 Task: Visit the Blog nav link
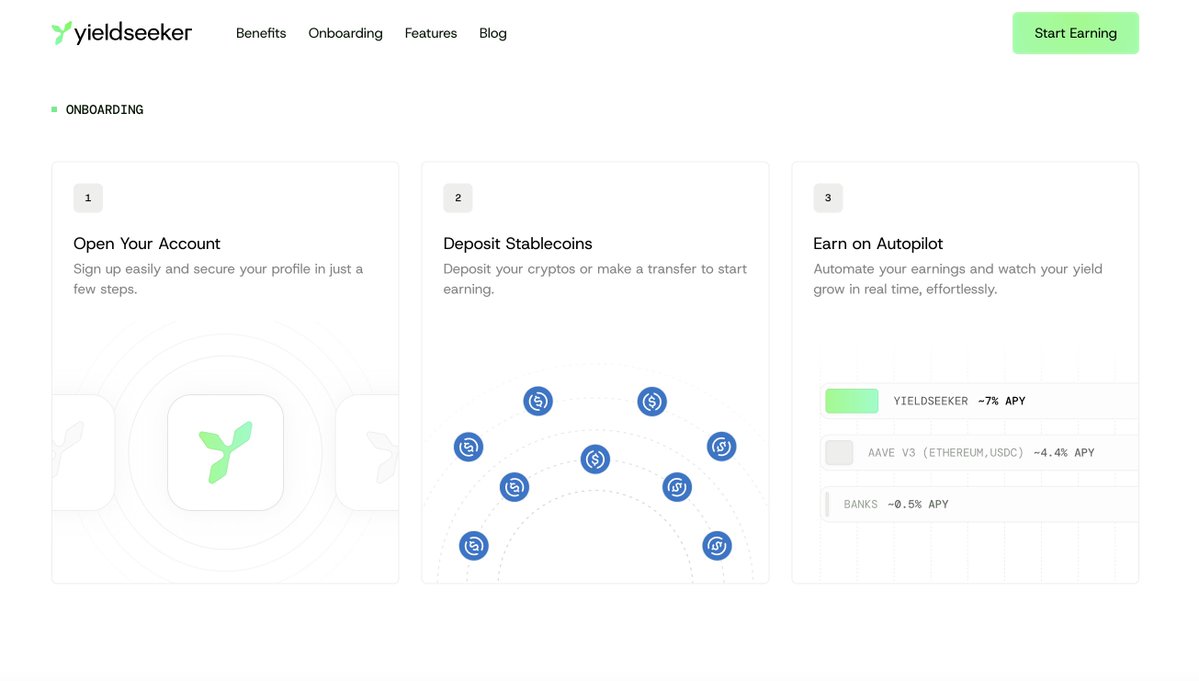pyautogui.click(x=492, y=33)
